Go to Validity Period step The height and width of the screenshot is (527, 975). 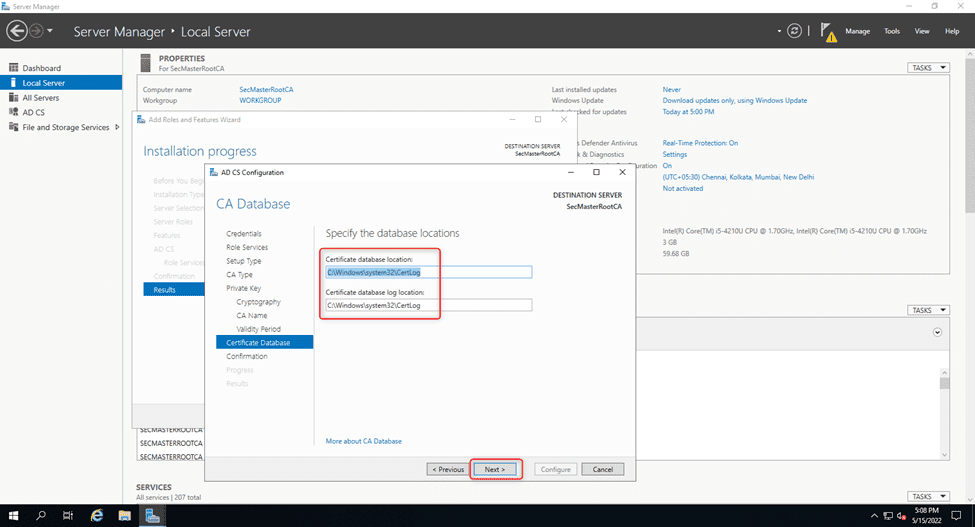[259, 329]
